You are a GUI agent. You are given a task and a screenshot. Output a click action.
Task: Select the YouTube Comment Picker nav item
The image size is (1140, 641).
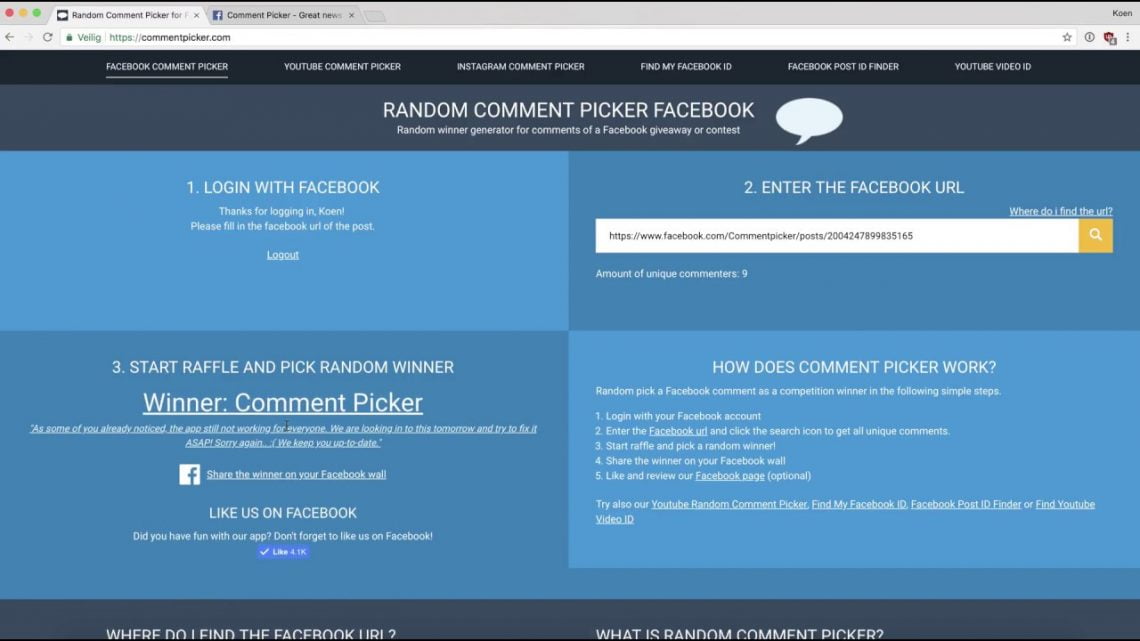[x=342, y=66]
